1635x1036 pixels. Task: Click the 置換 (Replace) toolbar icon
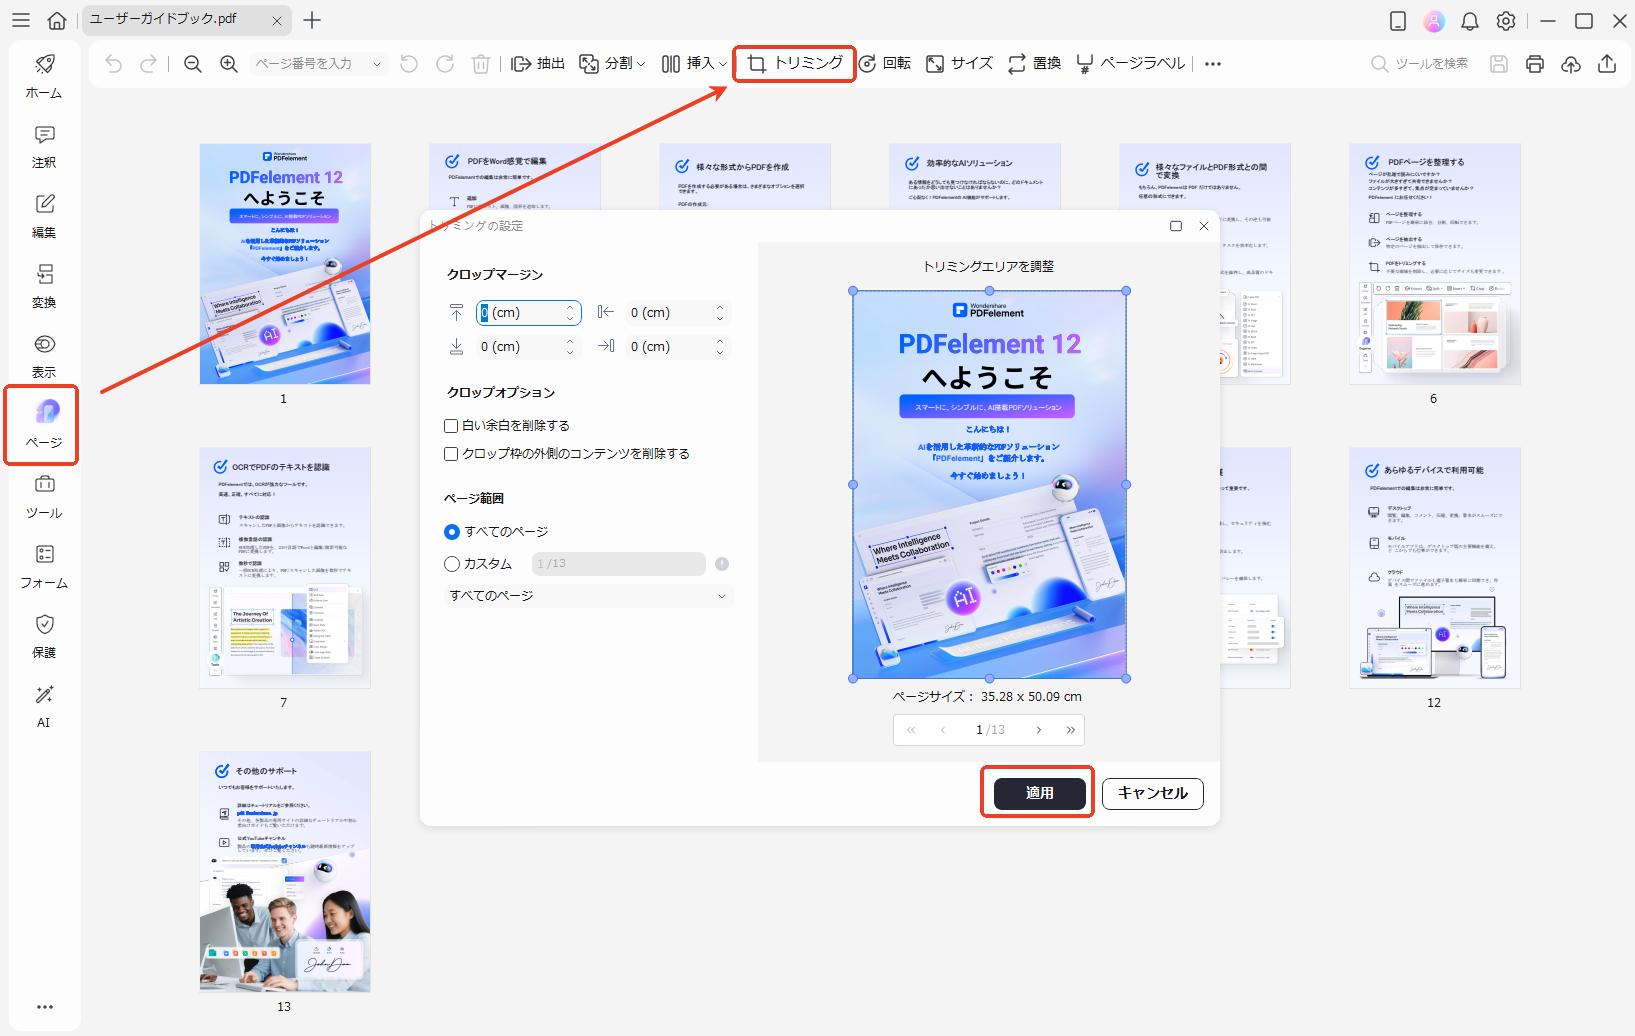1032,63
